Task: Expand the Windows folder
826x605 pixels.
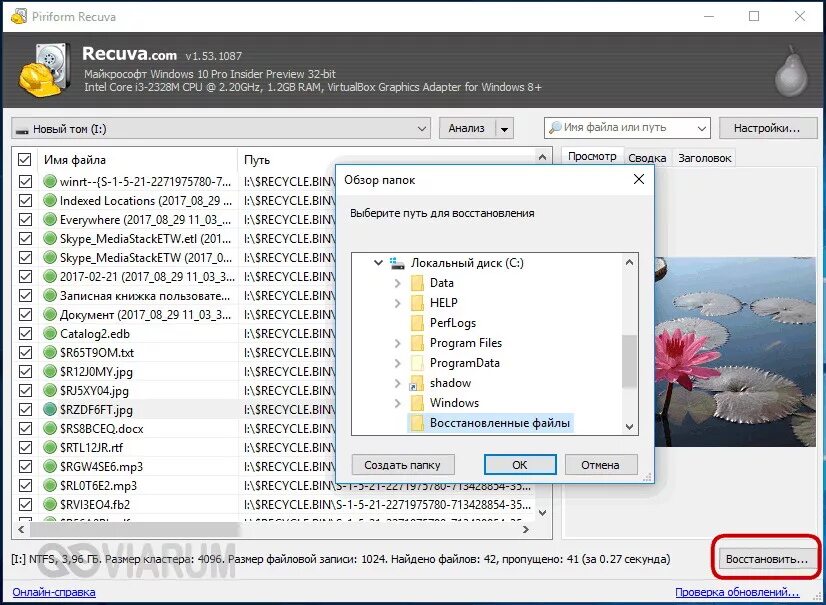Action: click(398, 403)
